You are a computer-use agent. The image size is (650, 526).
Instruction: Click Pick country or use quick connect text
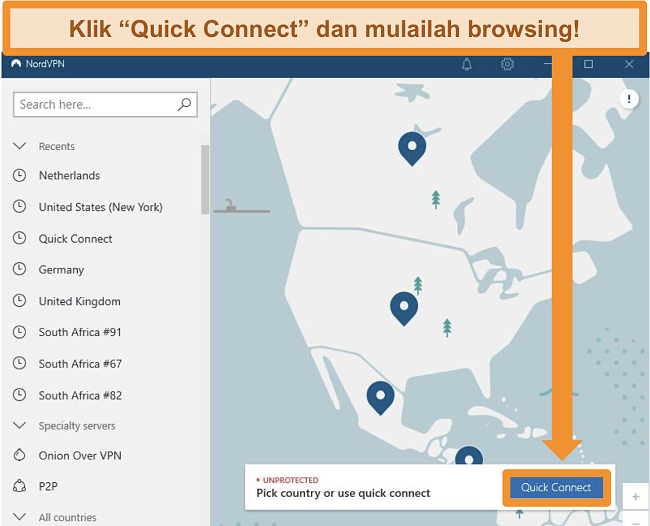343,493
